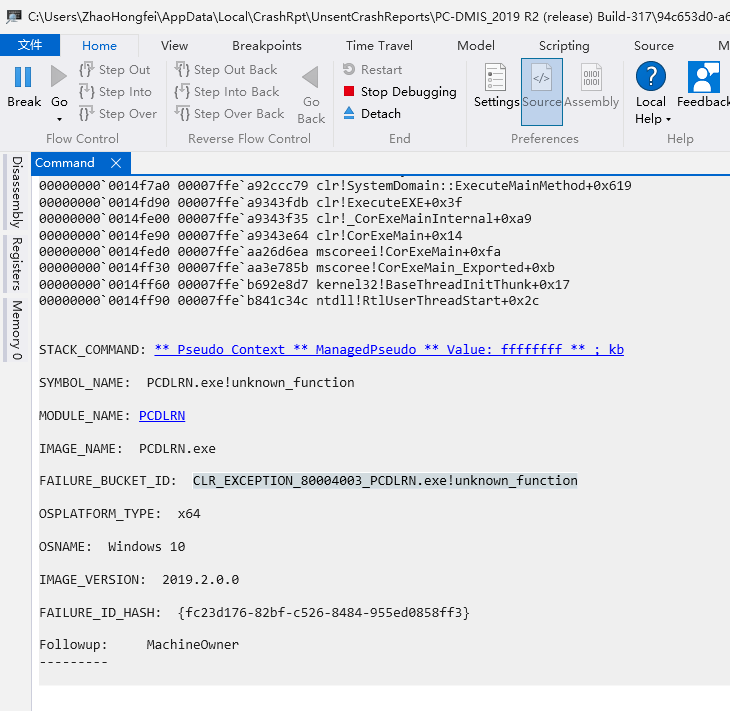Click the Step Out icon
Viewport: 730px width, 711px height.
click(86, 70)
